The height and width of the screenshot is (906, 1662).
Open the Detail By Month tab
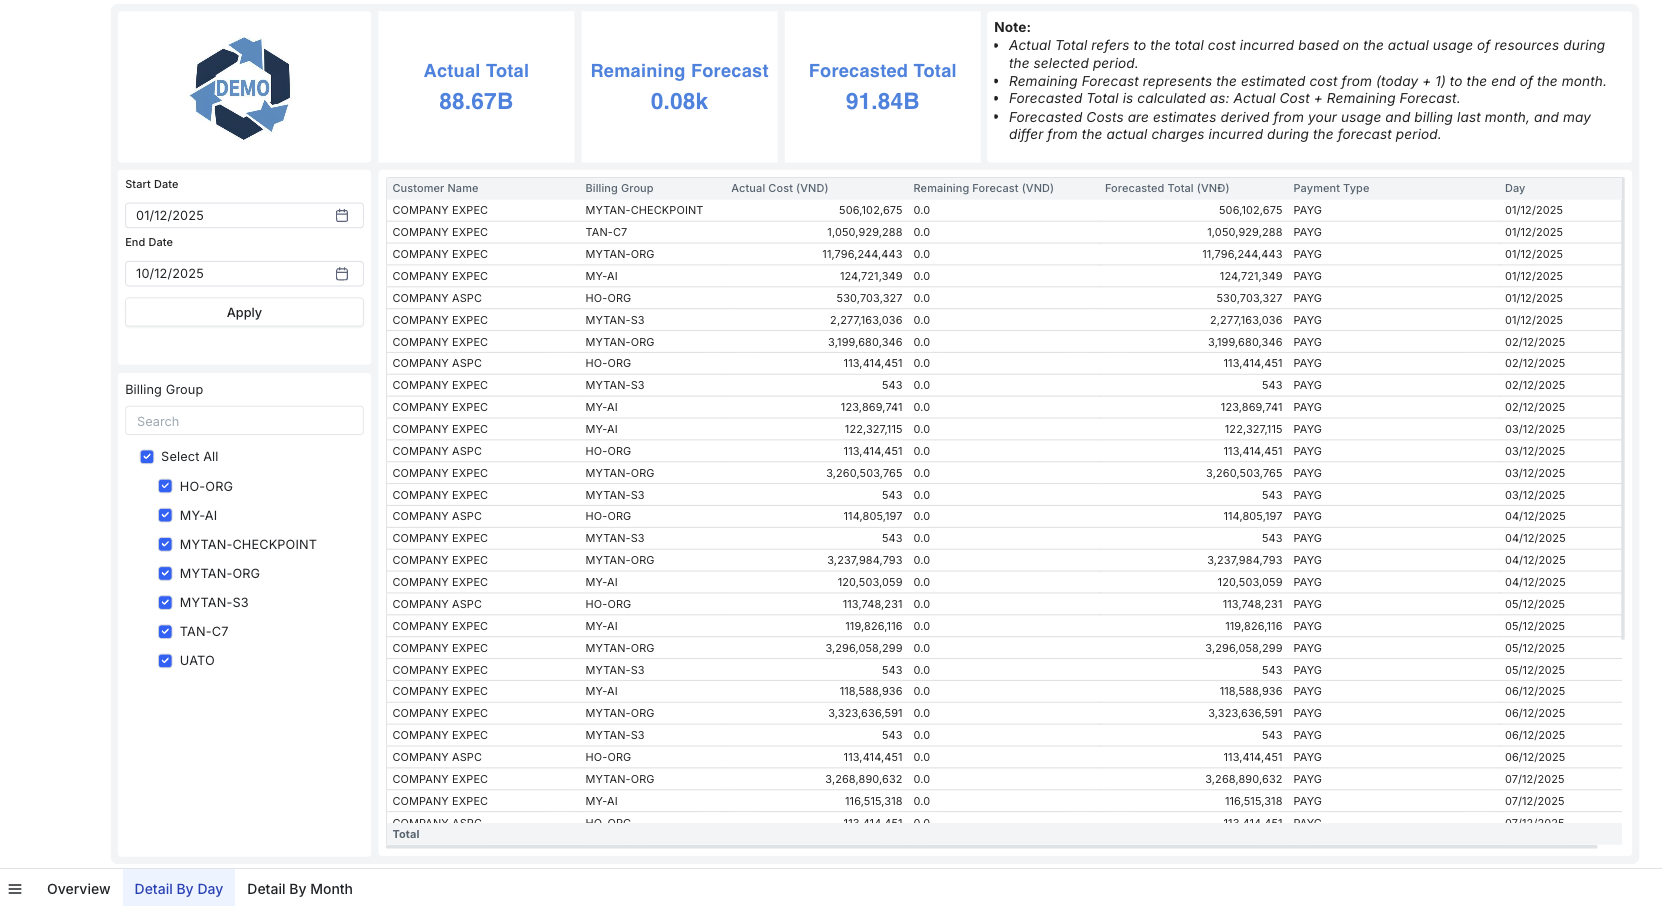299,889
